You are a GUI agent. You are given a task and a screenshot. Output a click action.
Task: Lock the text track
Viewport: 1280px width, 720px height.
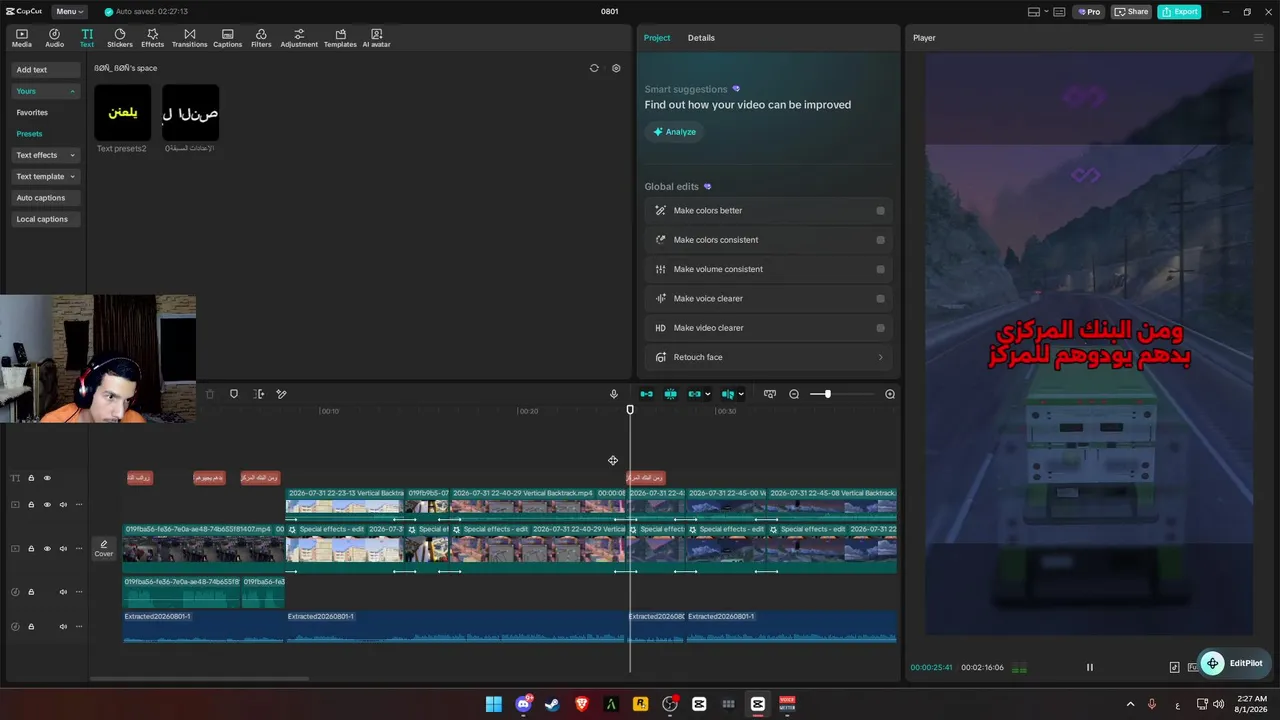31,478
